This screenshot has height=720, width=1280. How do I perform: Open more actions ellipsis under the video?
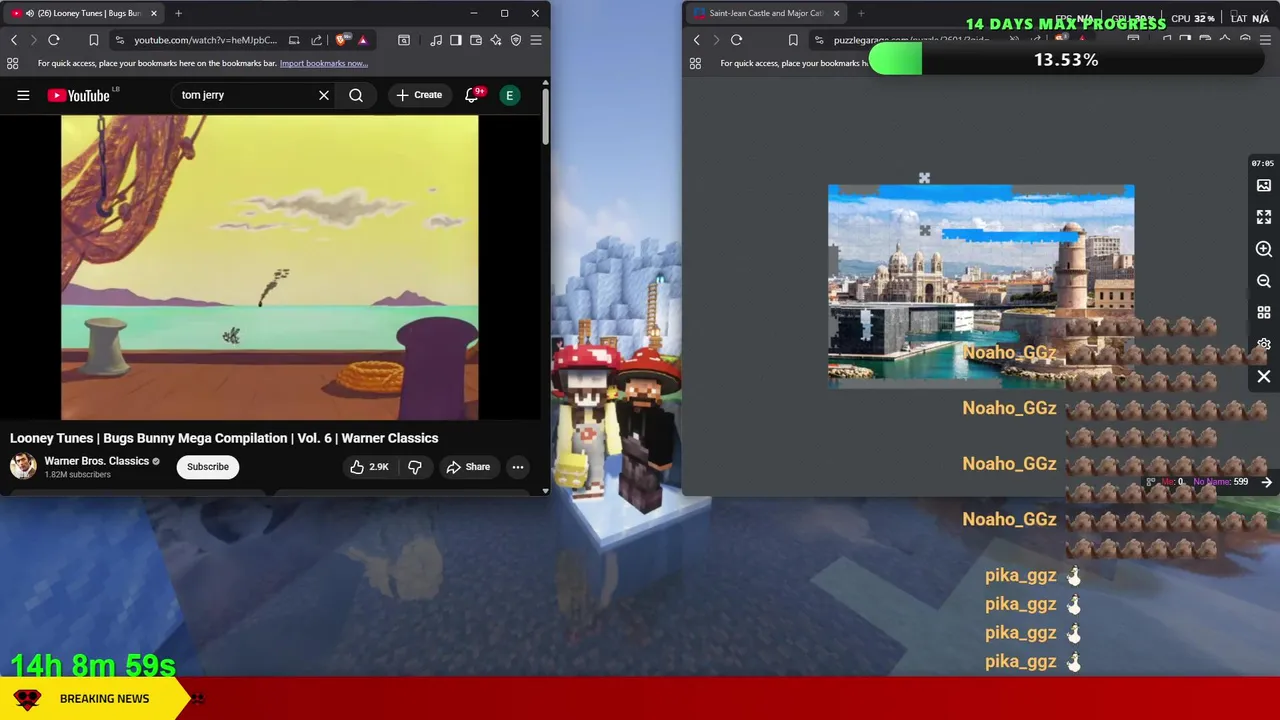(x=518, y=467)
